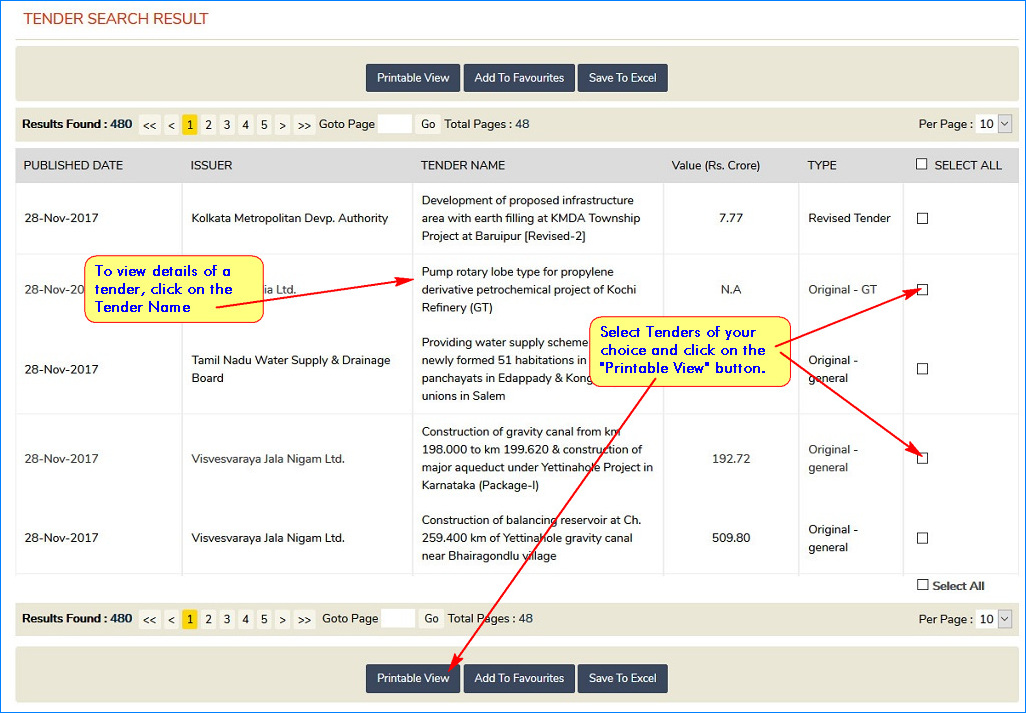Click bottom last page >> arrow
This screenshot has height=713, width=1026.
304,619
